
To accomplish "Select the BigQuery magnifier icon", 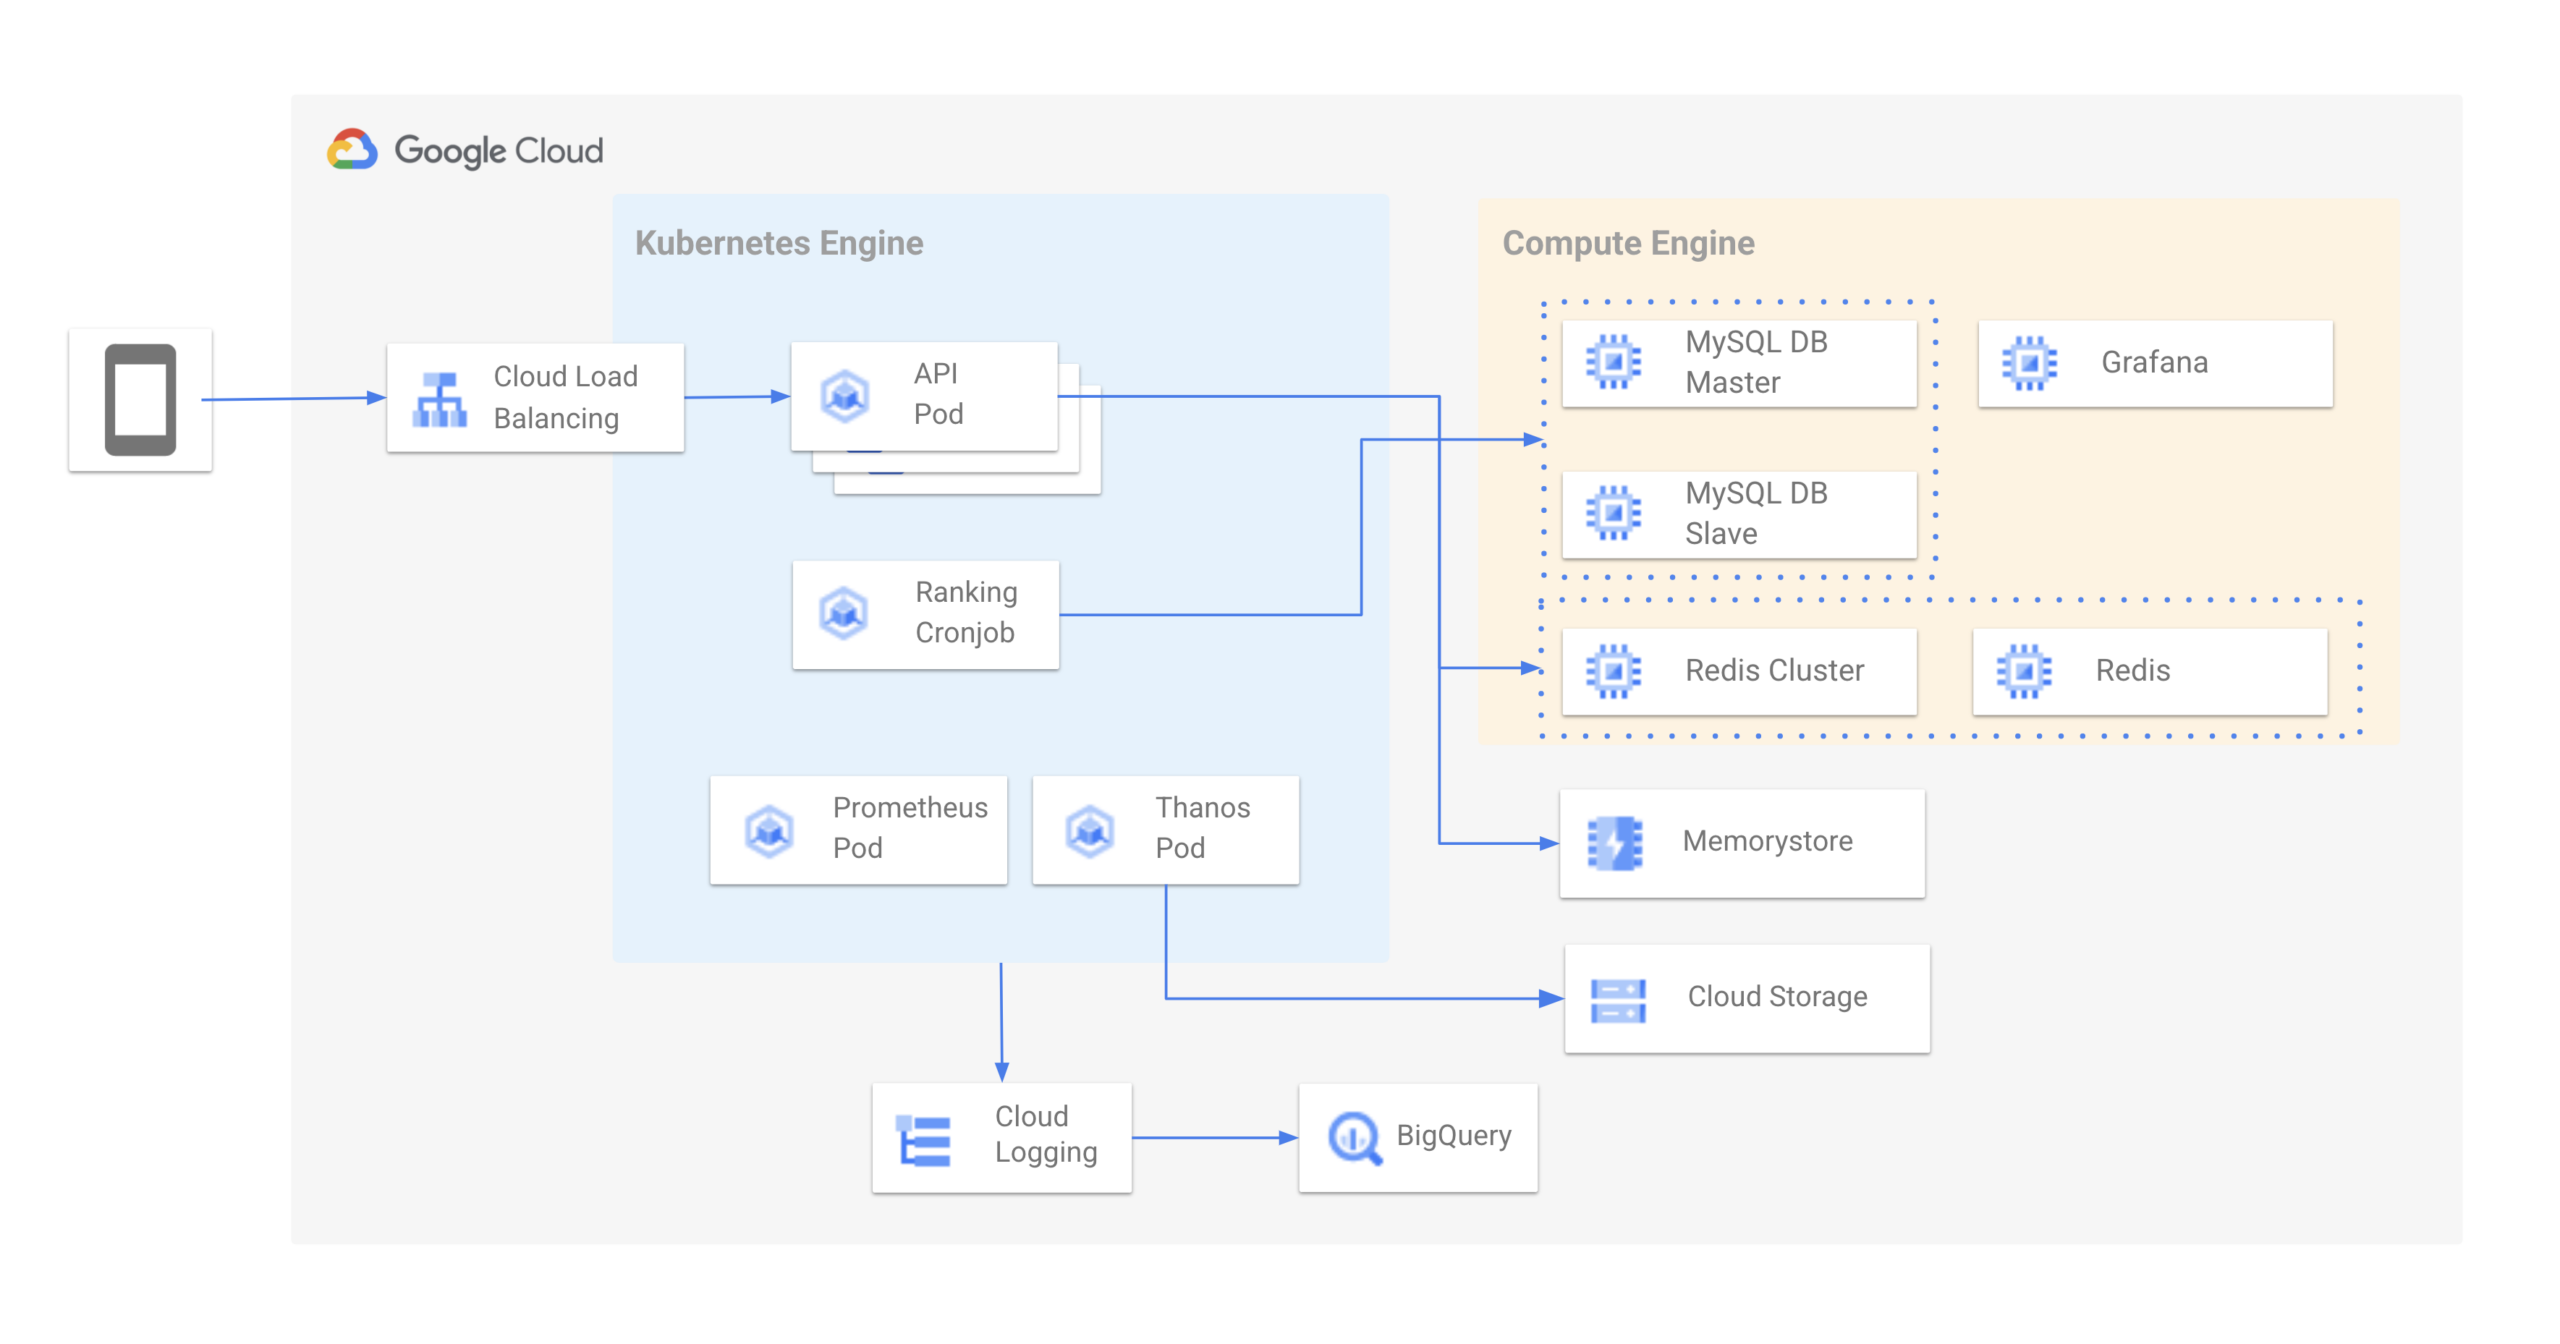I will pos(1353,1137).
